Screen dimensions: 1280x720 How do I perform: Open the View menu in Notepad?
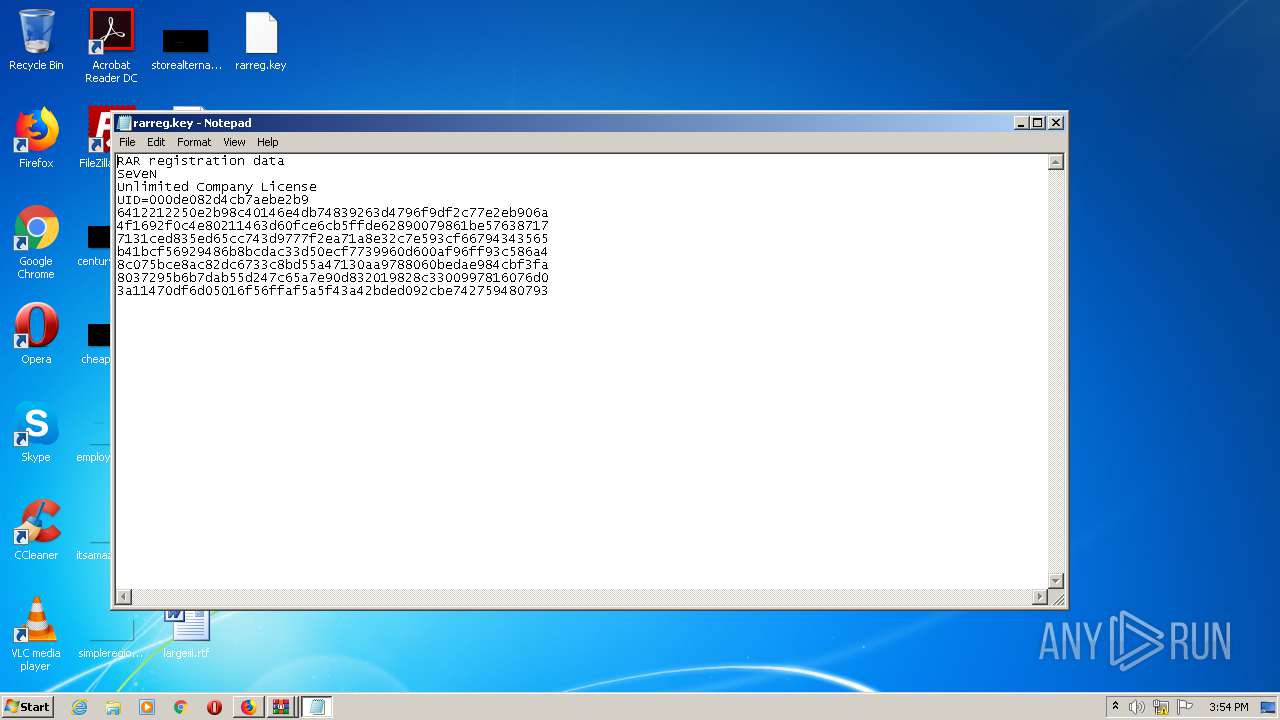(x=234, y=142)
